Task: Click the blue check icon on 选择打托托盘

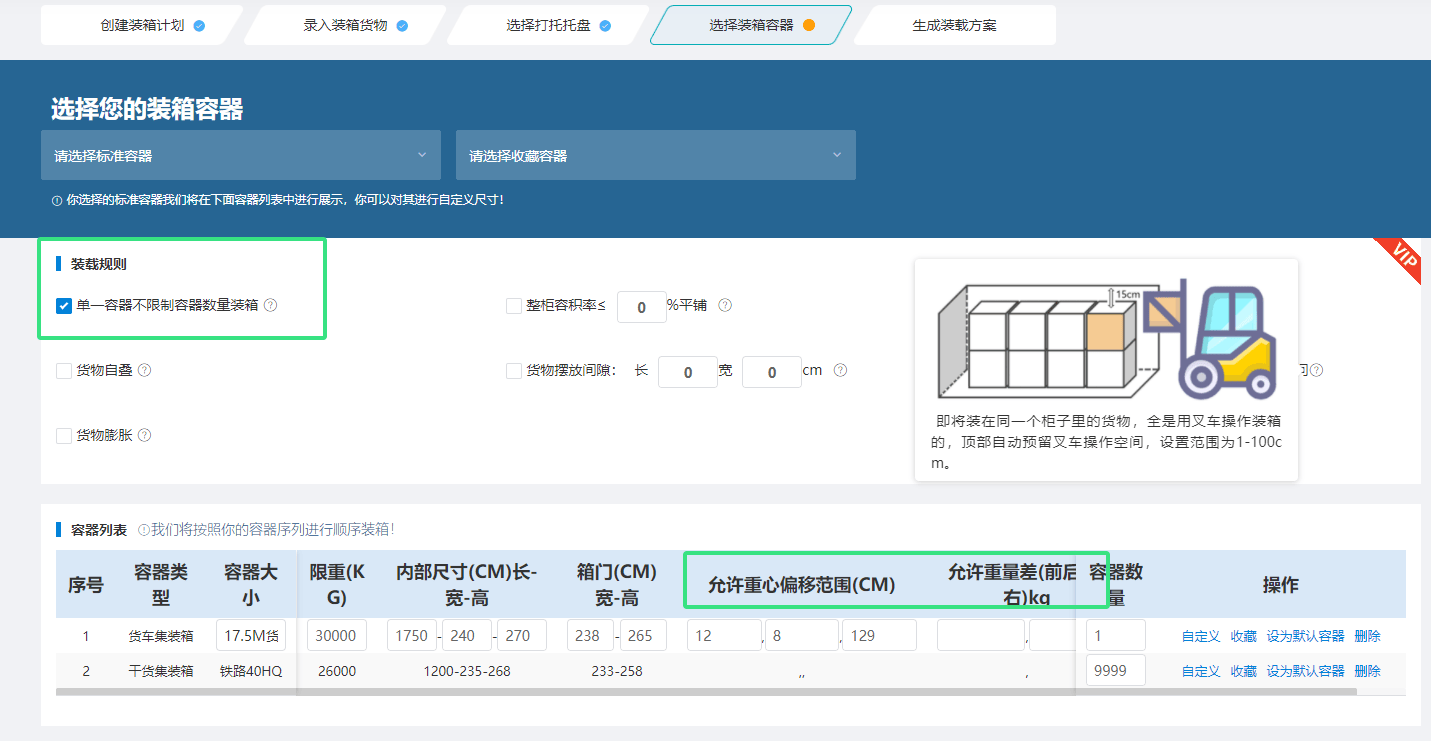Action: (605, 25)
